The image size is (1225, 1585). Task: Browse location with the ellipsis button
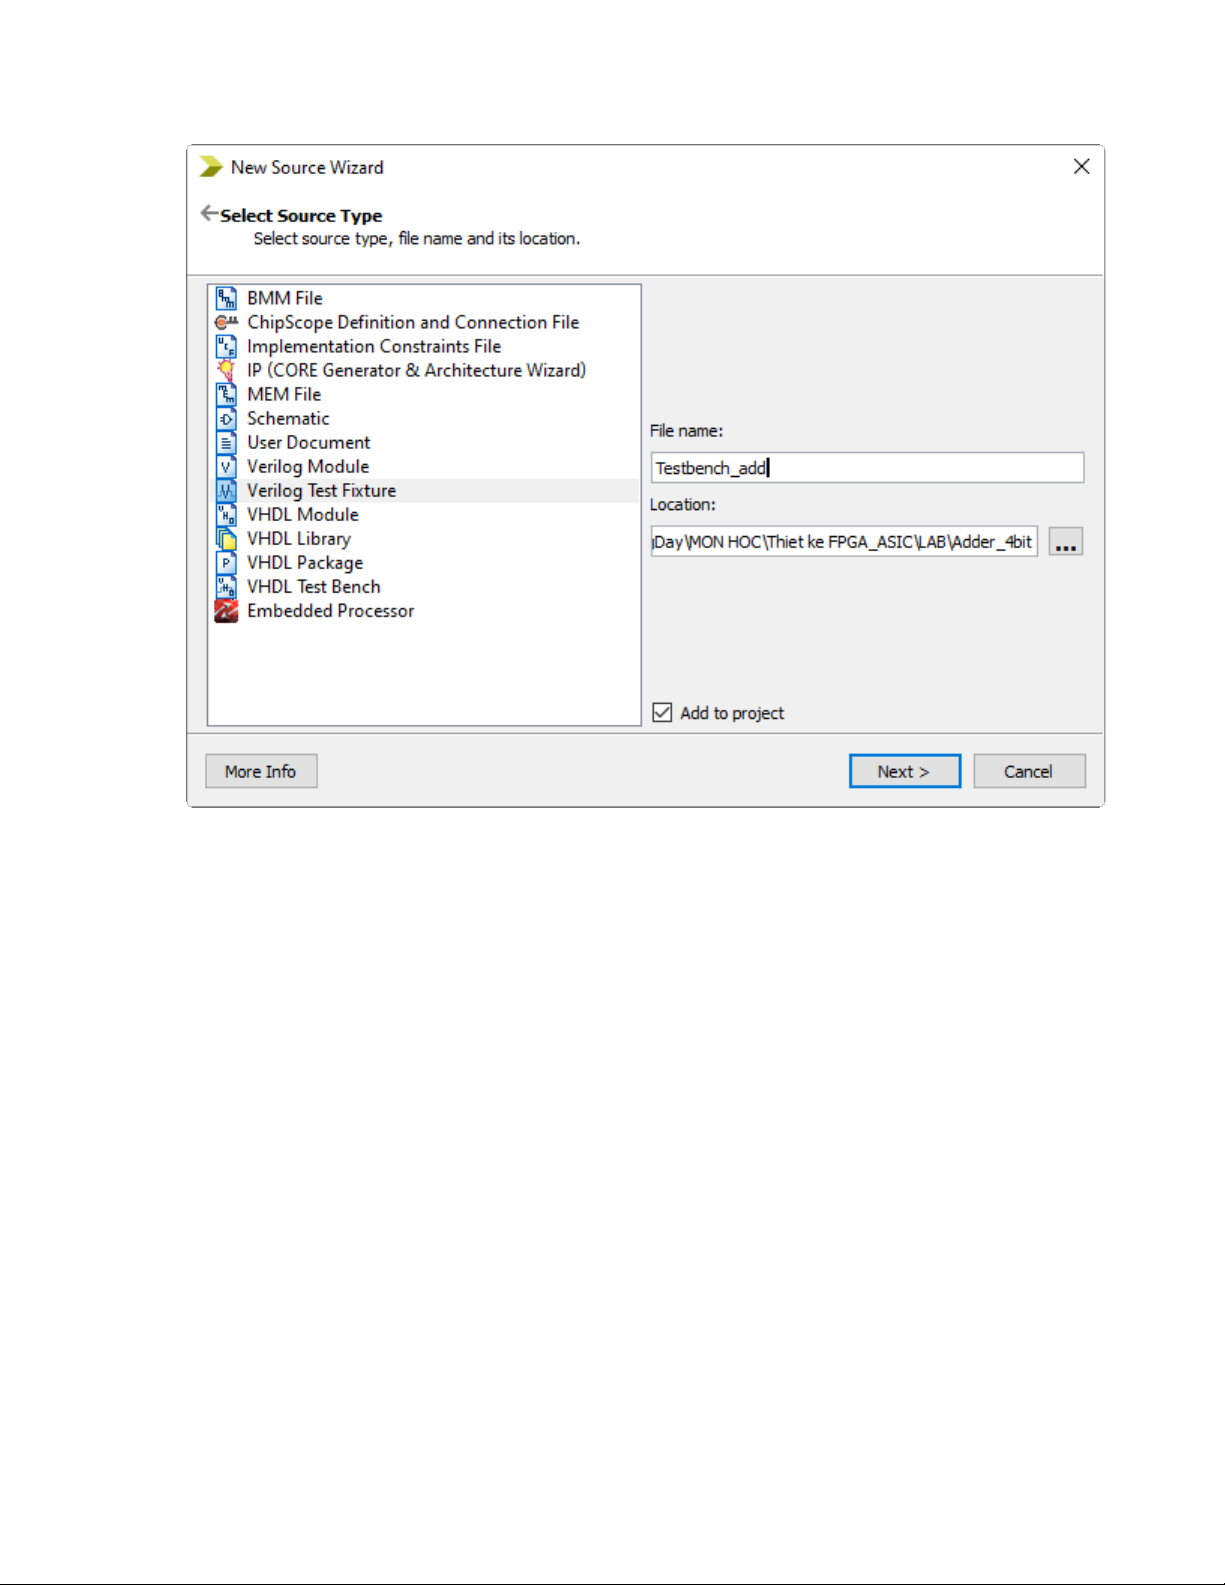pos(1066,541)
